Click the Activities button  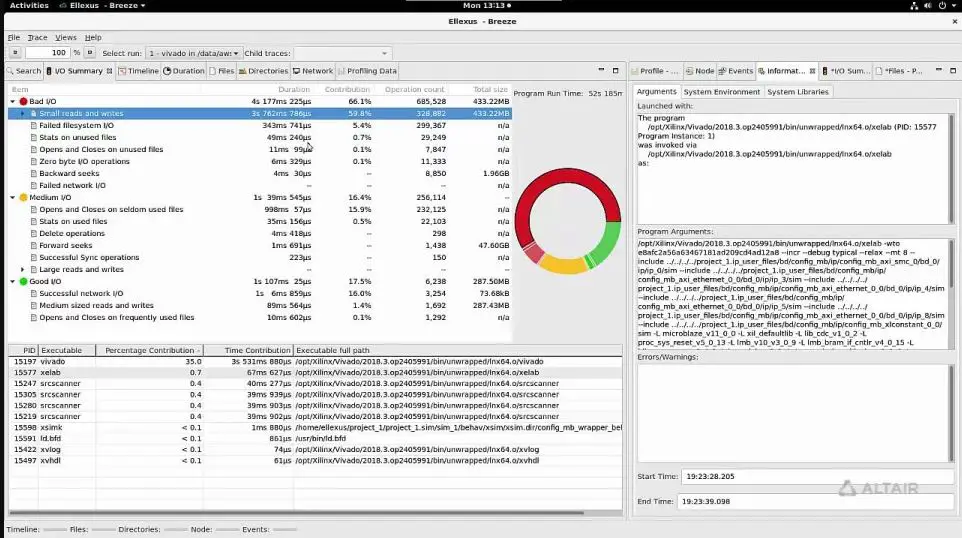29,6
